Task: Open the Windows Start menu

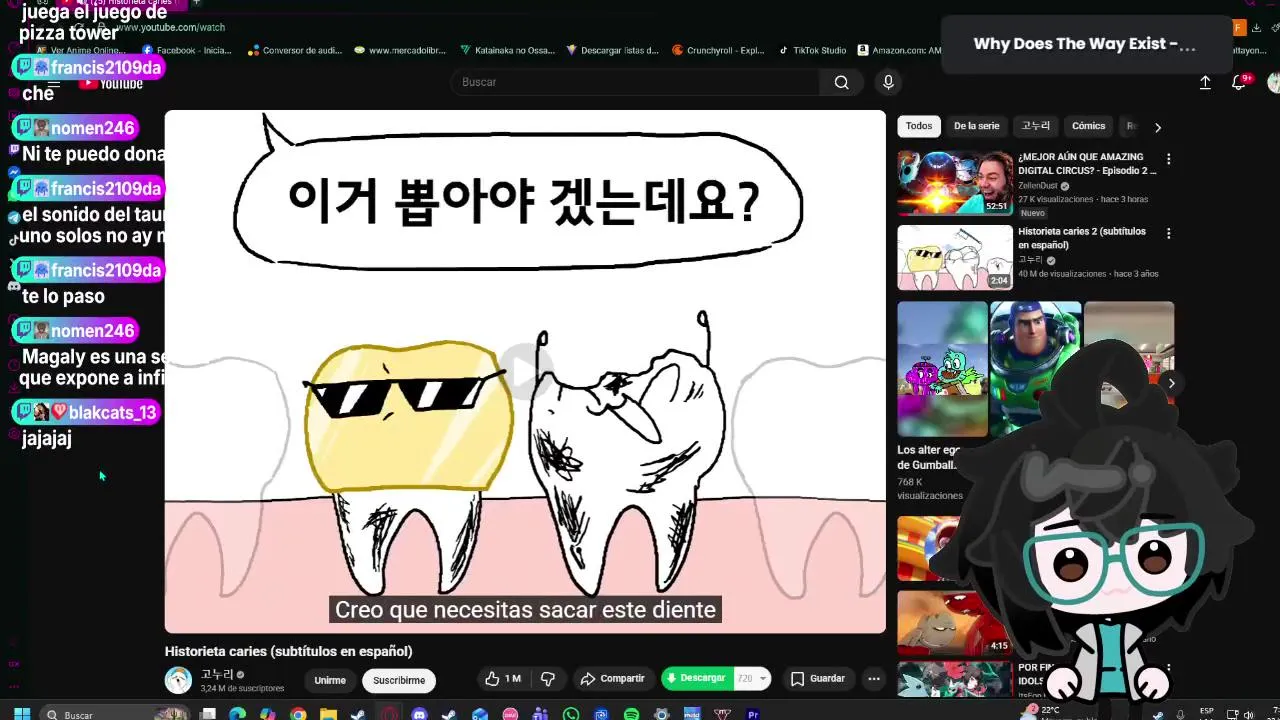Action: (x=21, y=714)
